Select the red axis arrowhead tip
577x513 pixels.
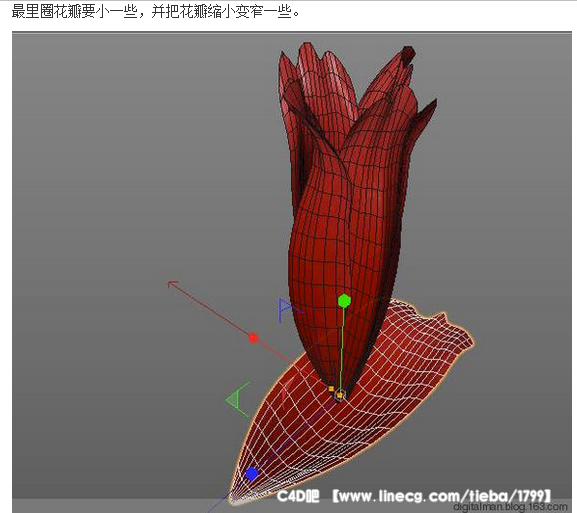click(x=172, y=284)
